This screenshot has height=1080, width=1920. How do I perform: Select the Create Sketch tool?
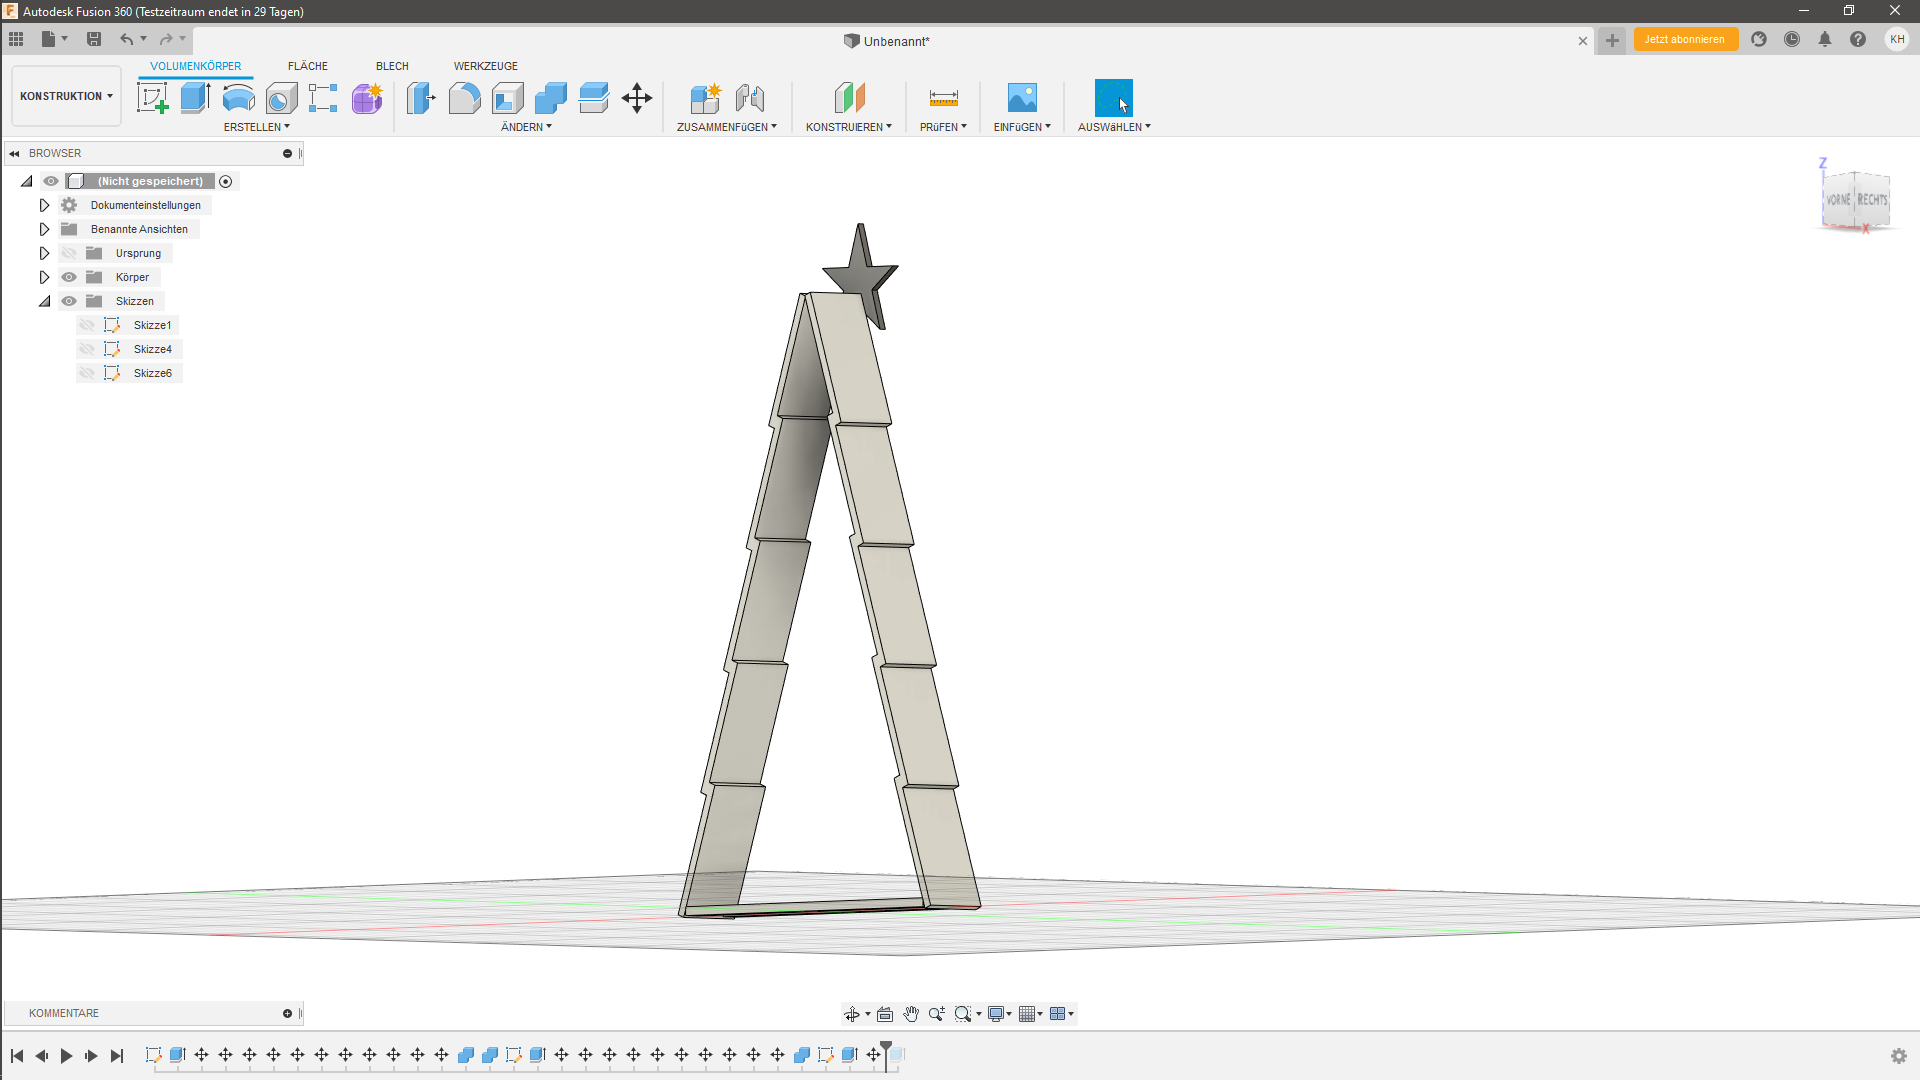click(152, 97)
